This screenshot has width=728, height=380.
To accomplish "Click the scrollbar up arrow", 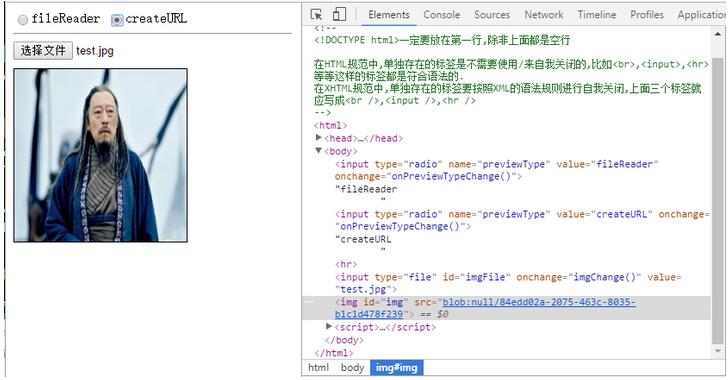I will 718,34.
